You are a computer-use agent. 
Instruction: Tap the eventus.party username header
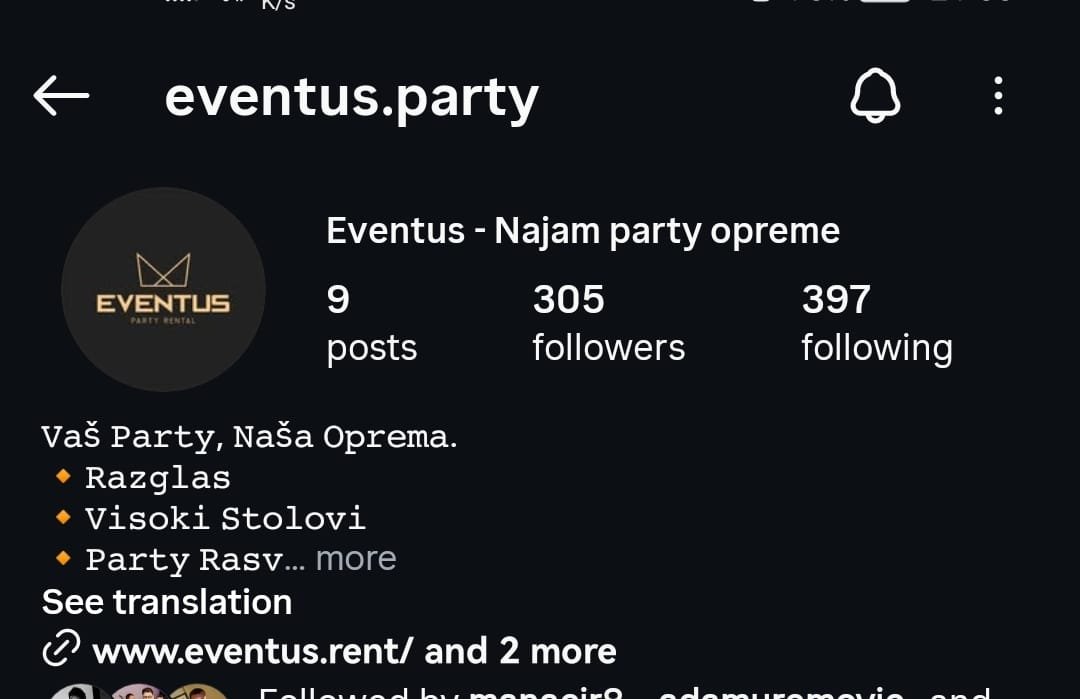pyautogui.click(x=351, y=97)
